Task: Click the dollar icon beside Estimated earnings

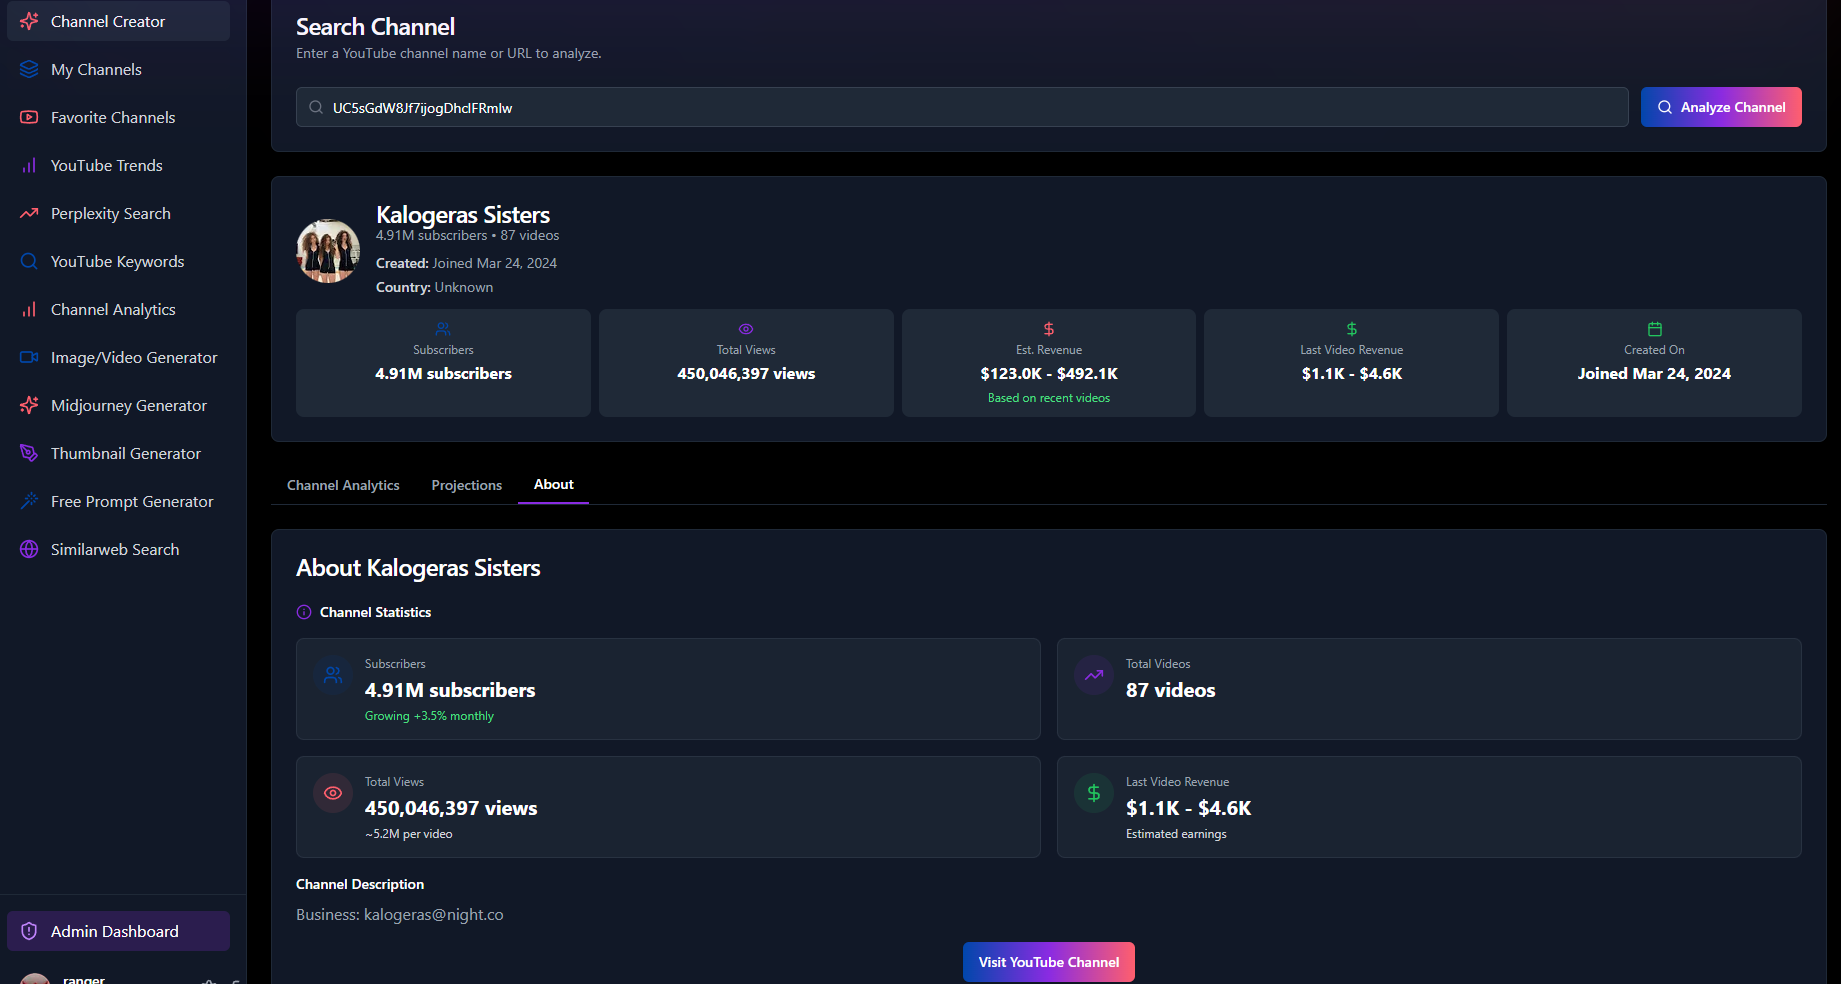Action: pyautogui.click(x=1094, y=793)
